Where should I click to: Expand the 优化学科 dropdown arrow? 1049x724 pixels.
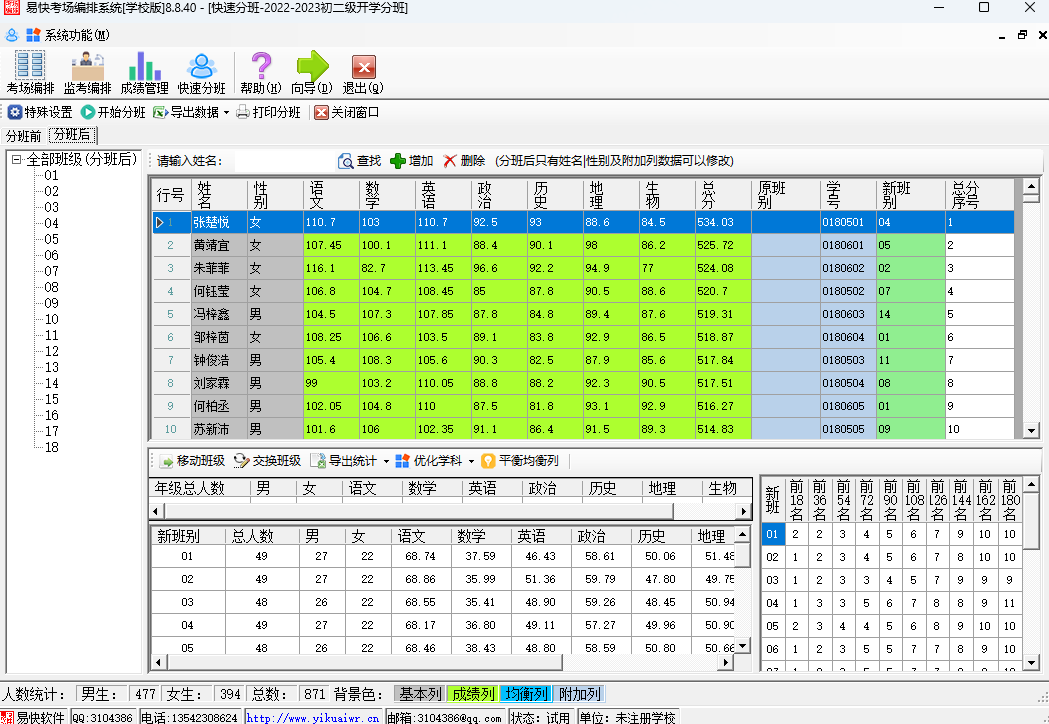coord(471,461)
